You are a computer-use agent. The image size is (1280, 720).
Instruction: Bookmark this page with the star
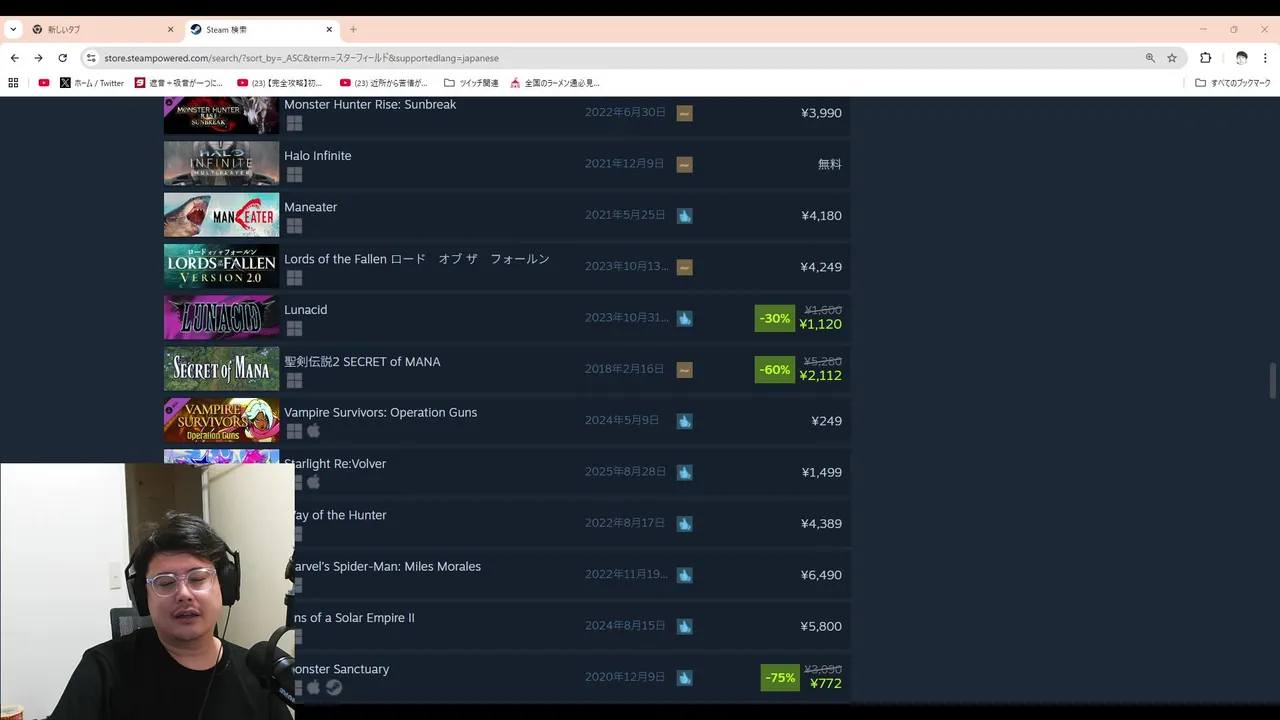[x=1172, y=58]
